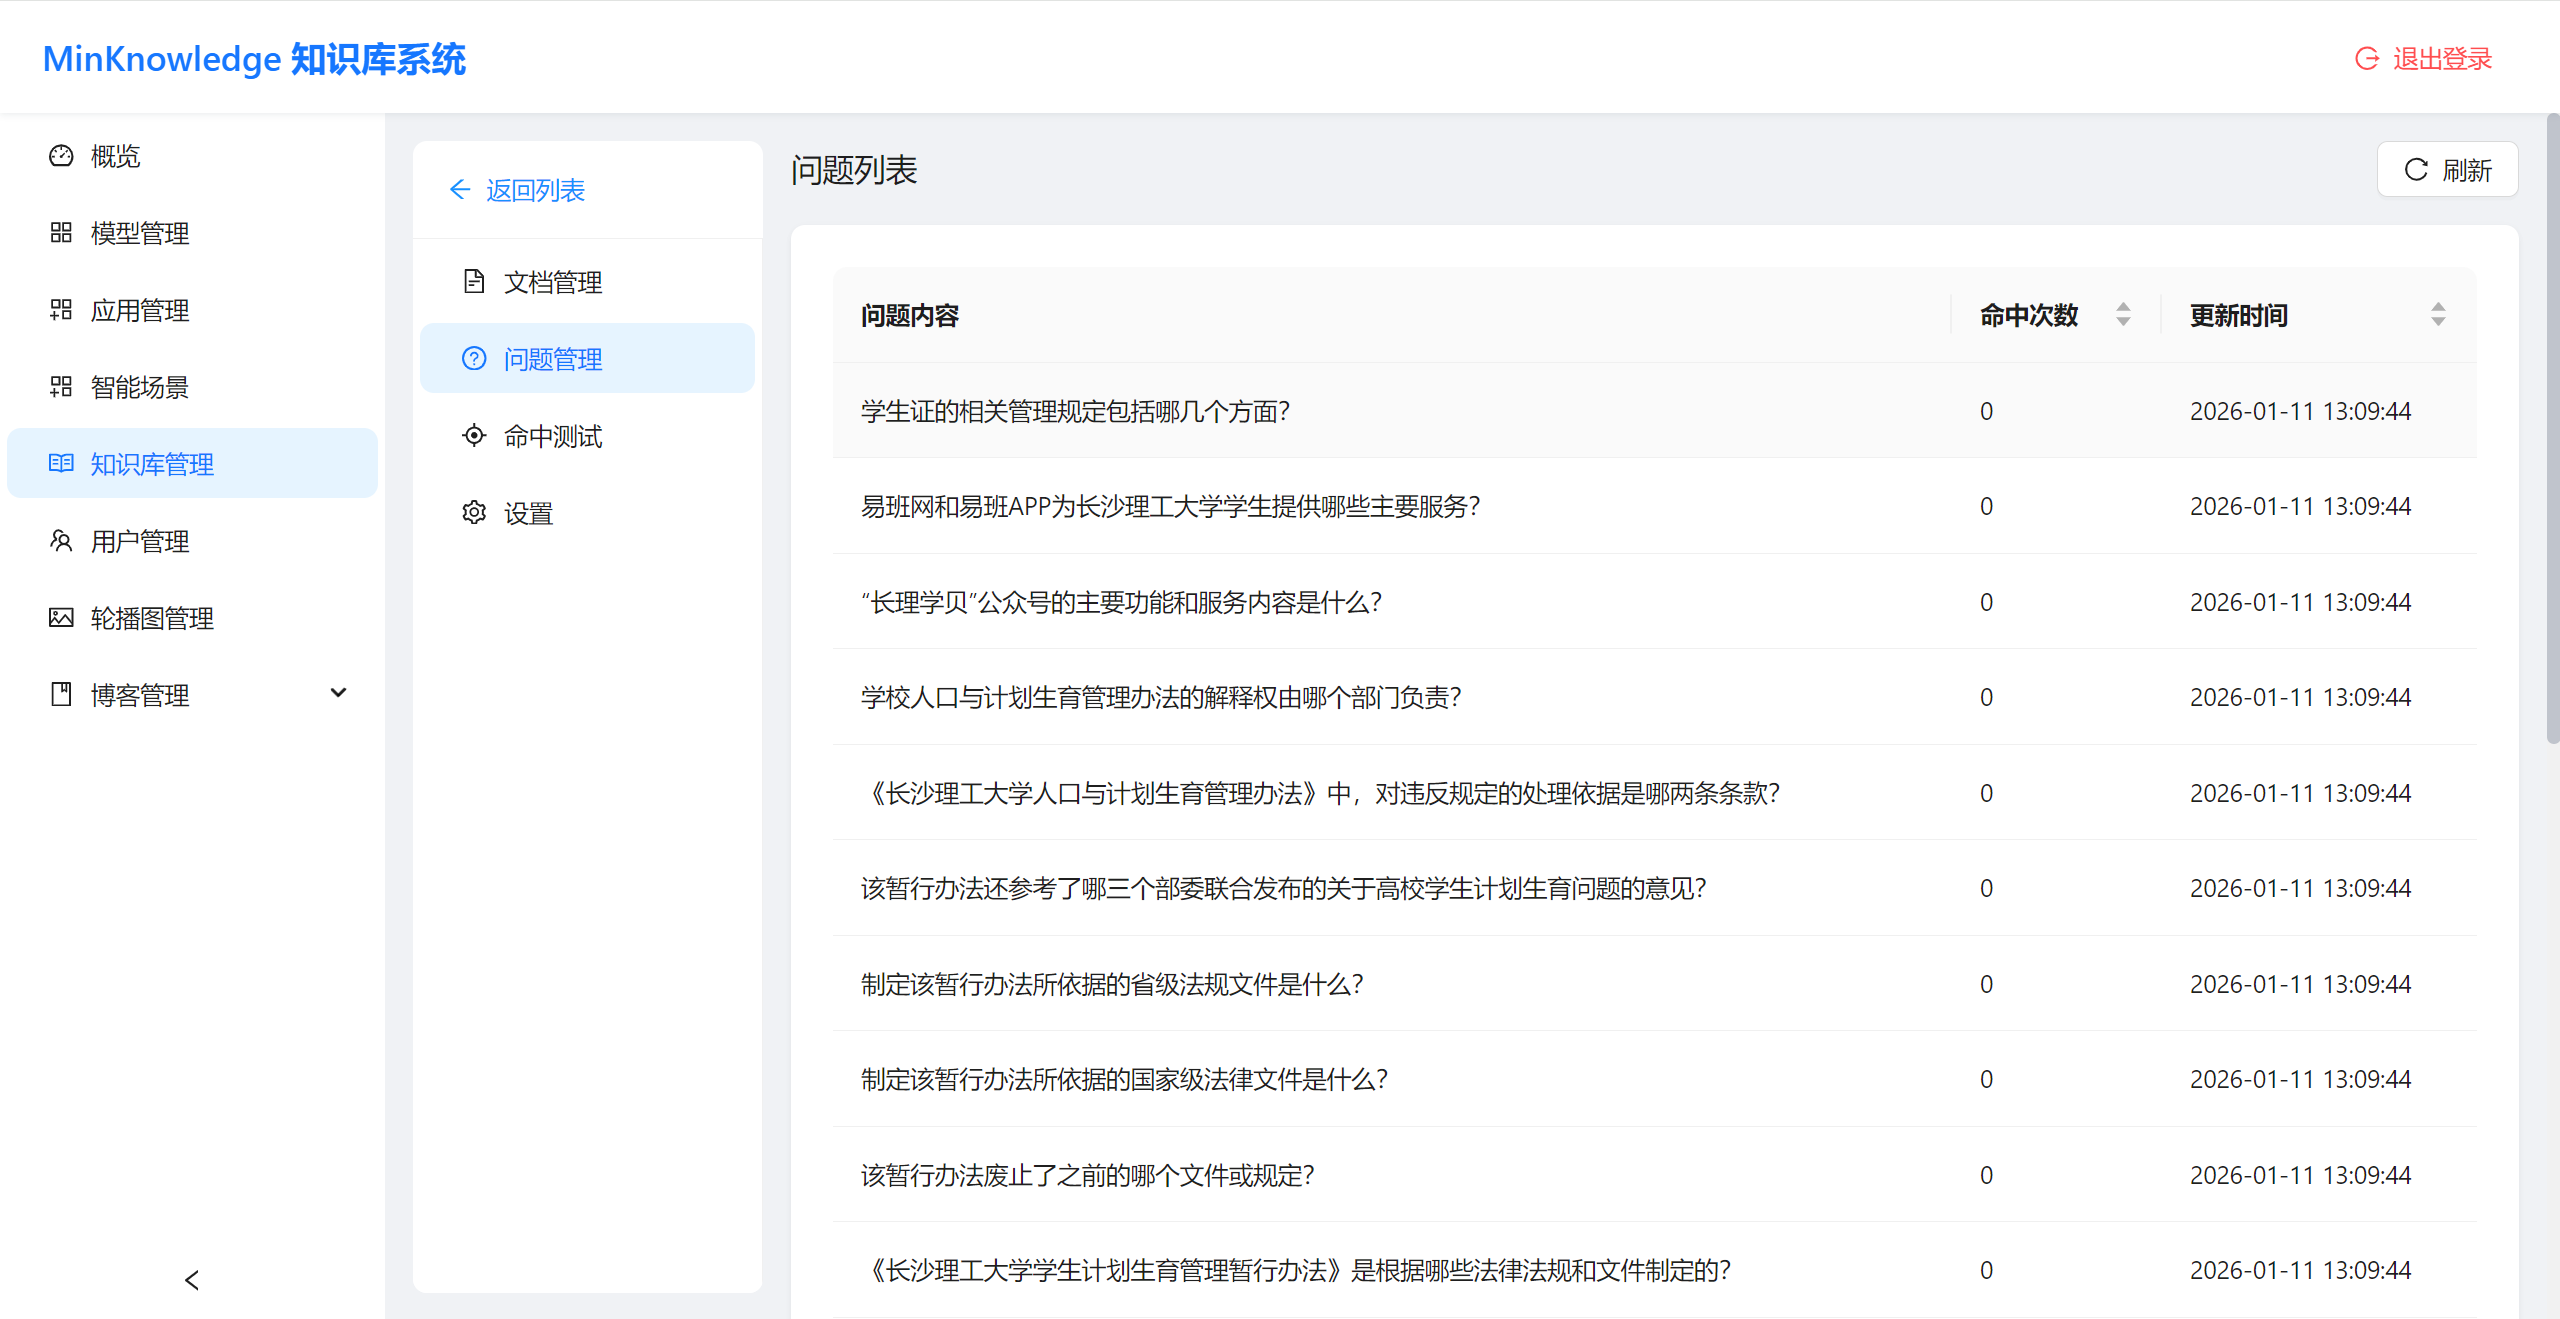Select 知识库管理 in the sidebar menu

(x=152, y=463)
